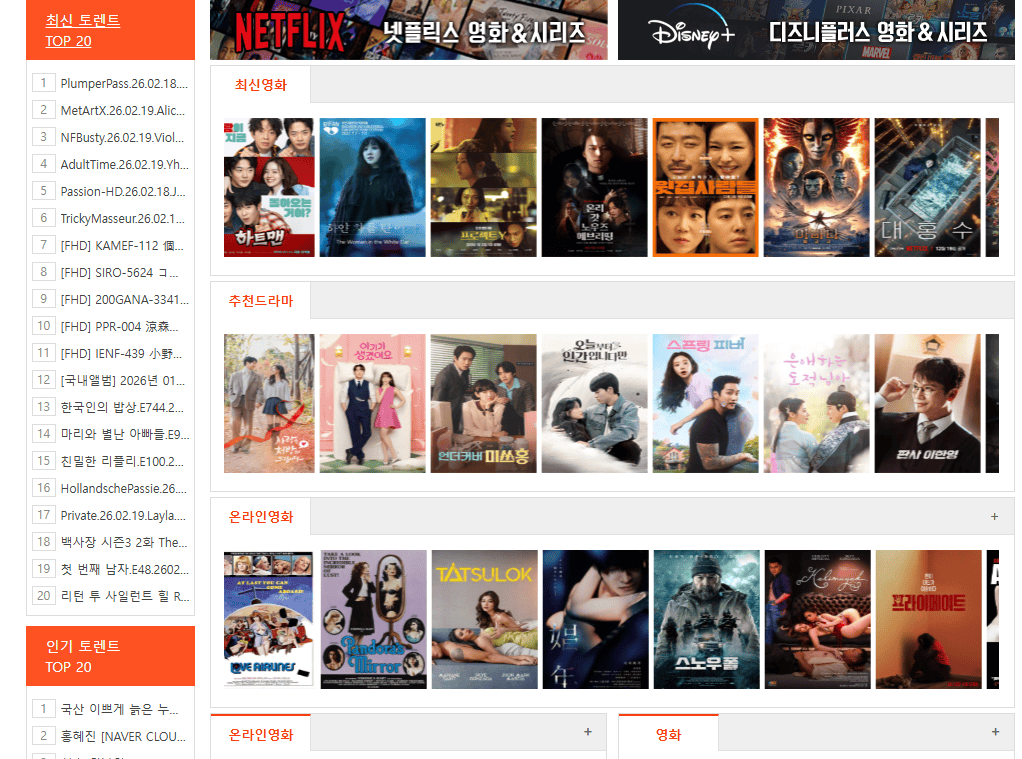Screen dimensions: 1022x759
Task: Open [FHD] PPR-004 torrent entry
Action: pyautogui.click(x=120, y=326)
